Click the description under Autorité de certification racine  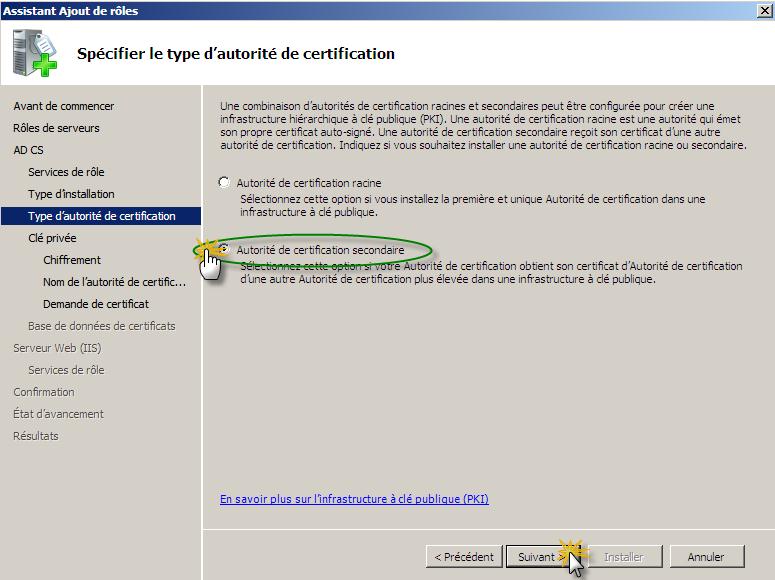(473, 205)
